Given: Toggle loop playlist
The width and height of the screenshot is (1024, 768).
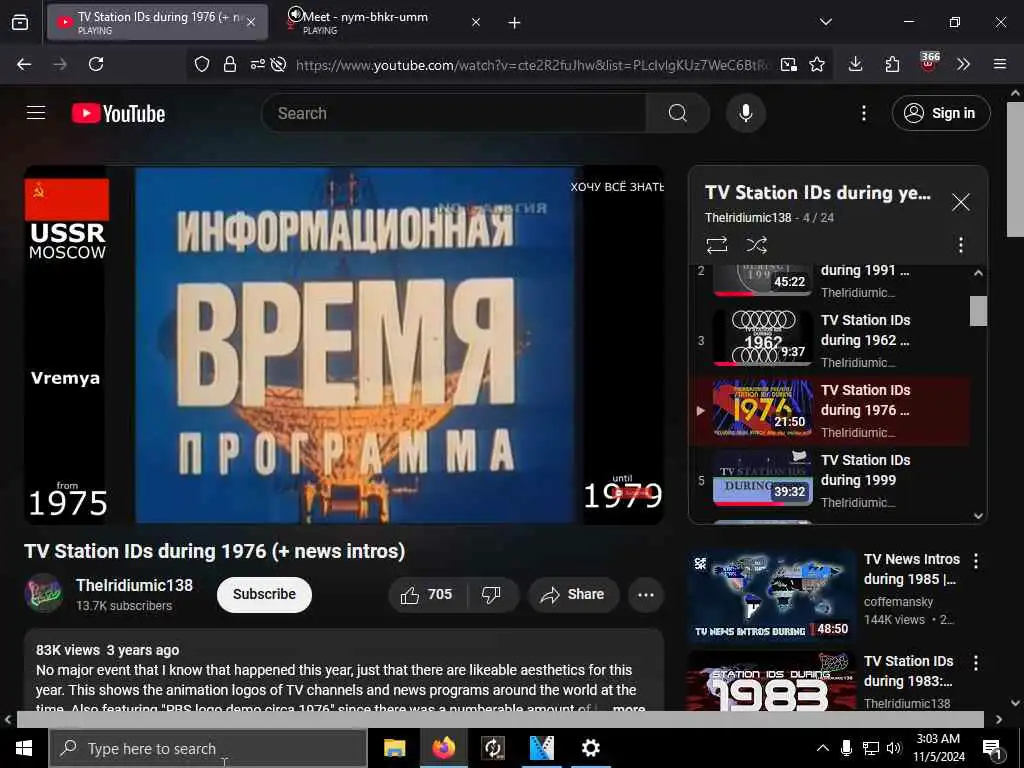Looking at the screenshot, I should pos(716,245).
